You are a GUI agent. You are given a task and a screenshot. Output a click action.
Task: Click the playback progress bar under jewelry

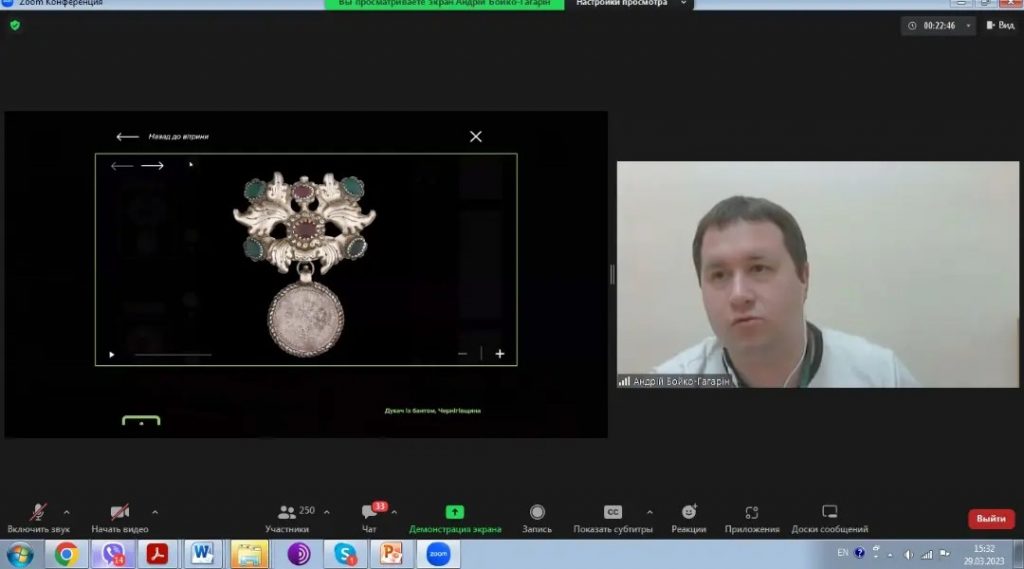pos(173,354)
